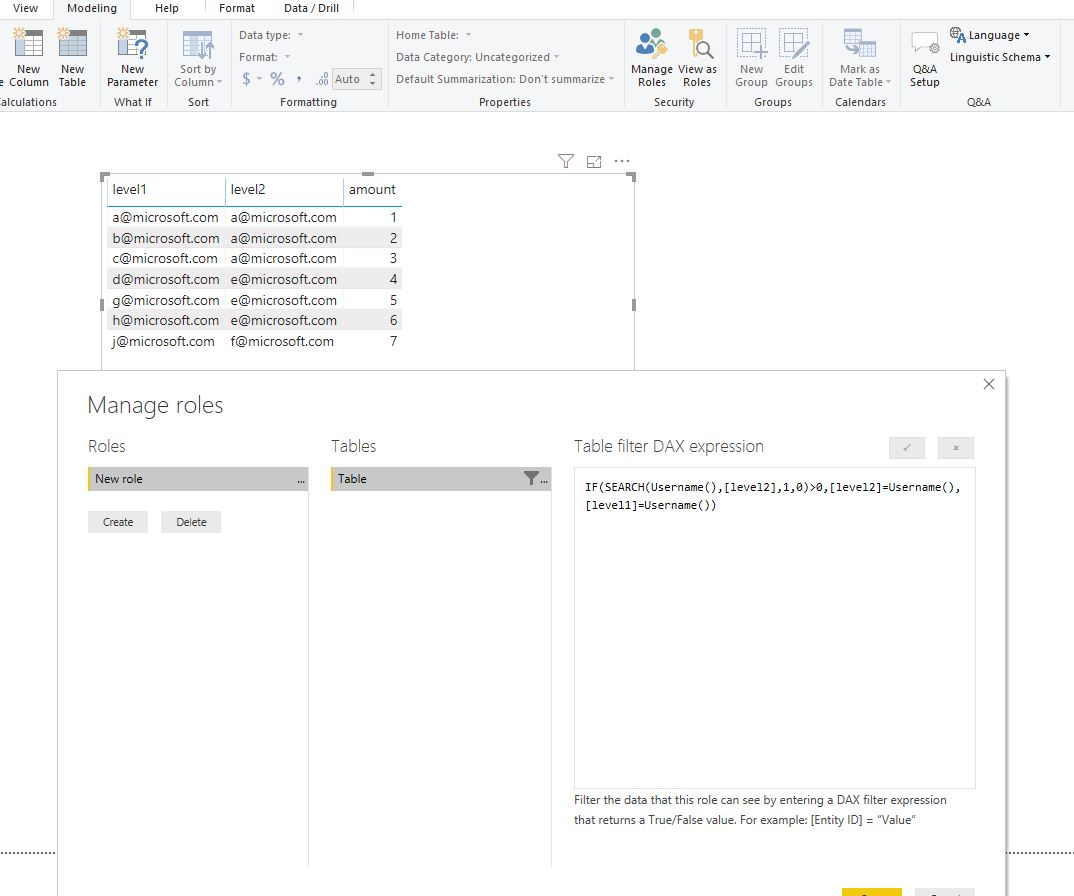Screen dimensions: 1074x896
Task: Click the level2 column header
Action: [x=284, y=190]
